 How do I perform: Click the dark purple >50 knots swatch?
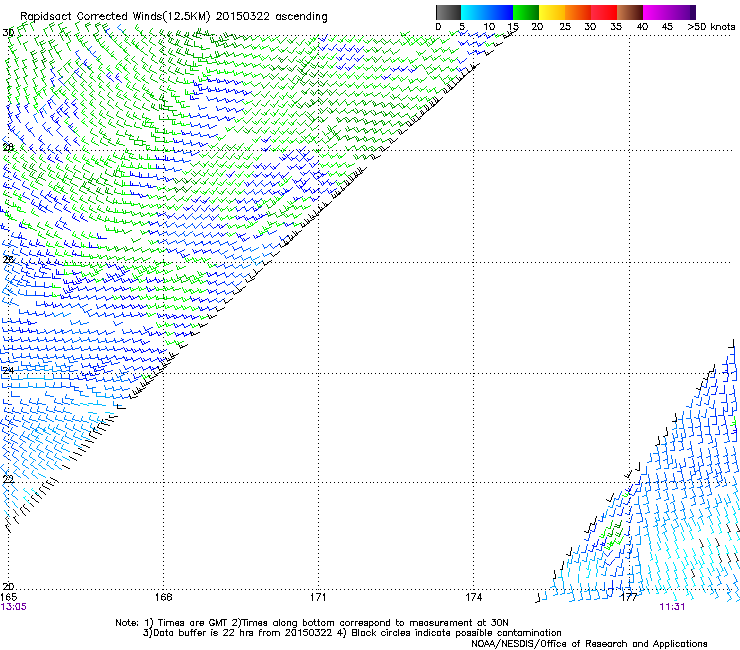click(x=692, y=12)
